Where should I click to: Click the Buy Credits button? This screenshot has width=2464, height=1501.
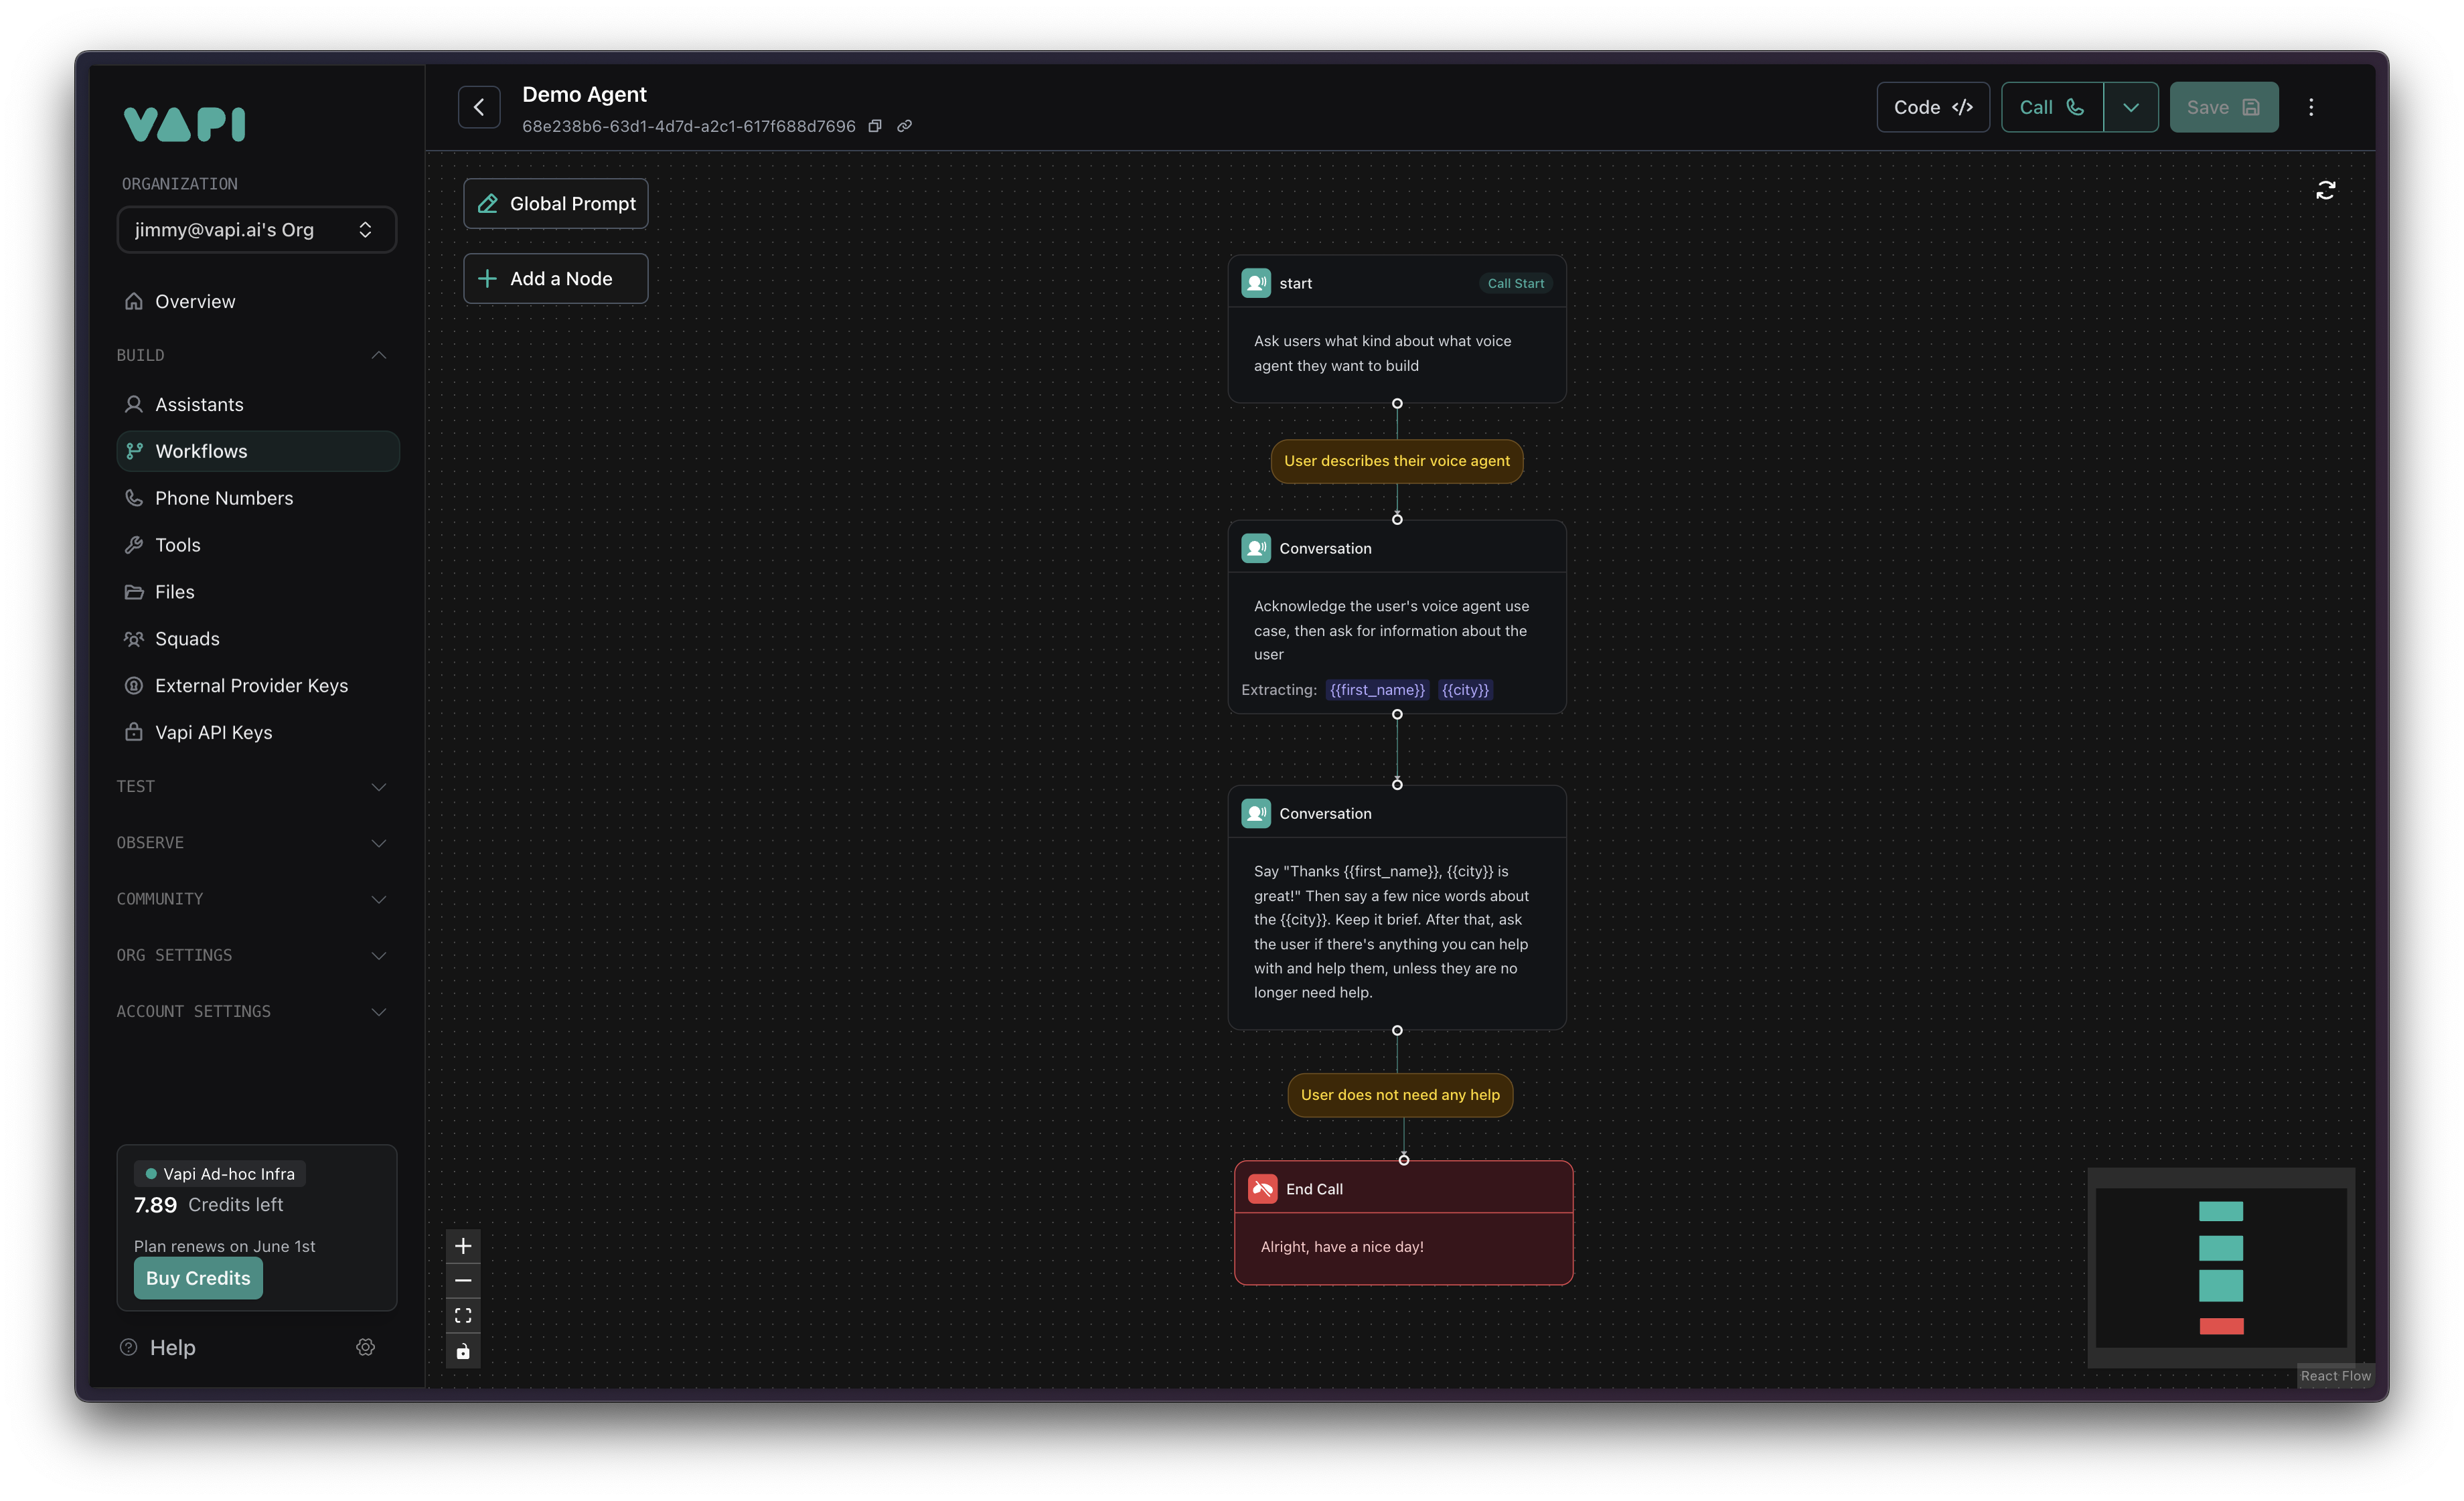click(x=197, y=1278)
